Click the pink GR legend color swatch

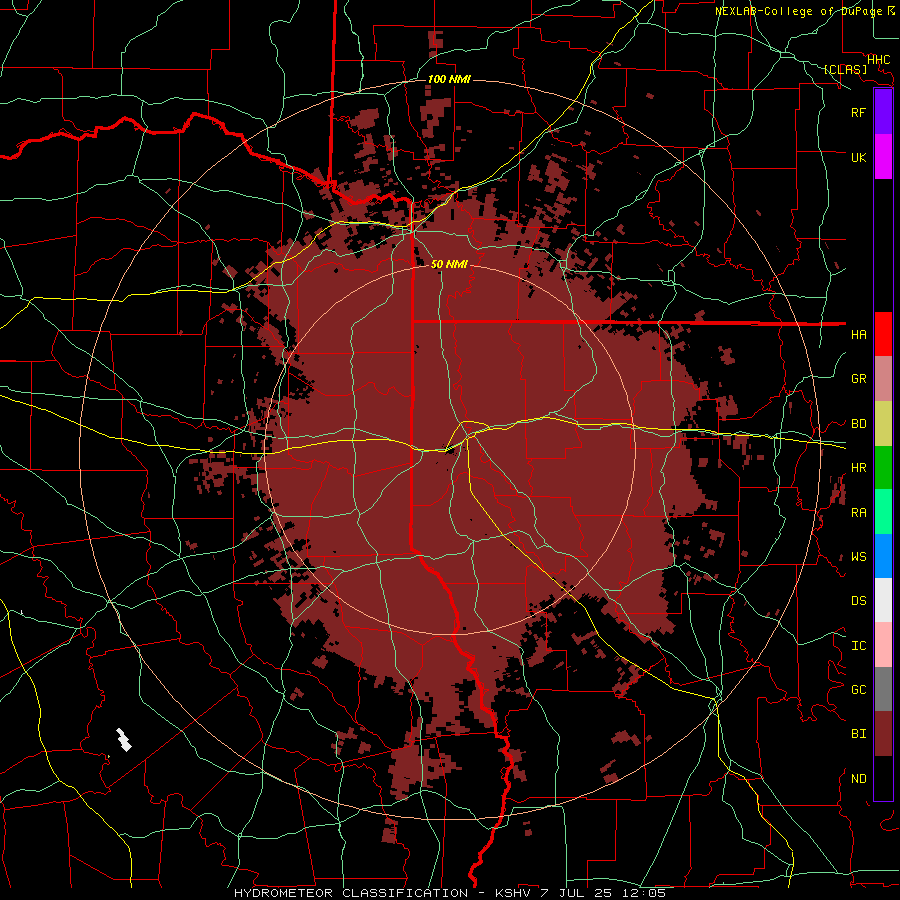pyautogui.click(x=883, y=379)
